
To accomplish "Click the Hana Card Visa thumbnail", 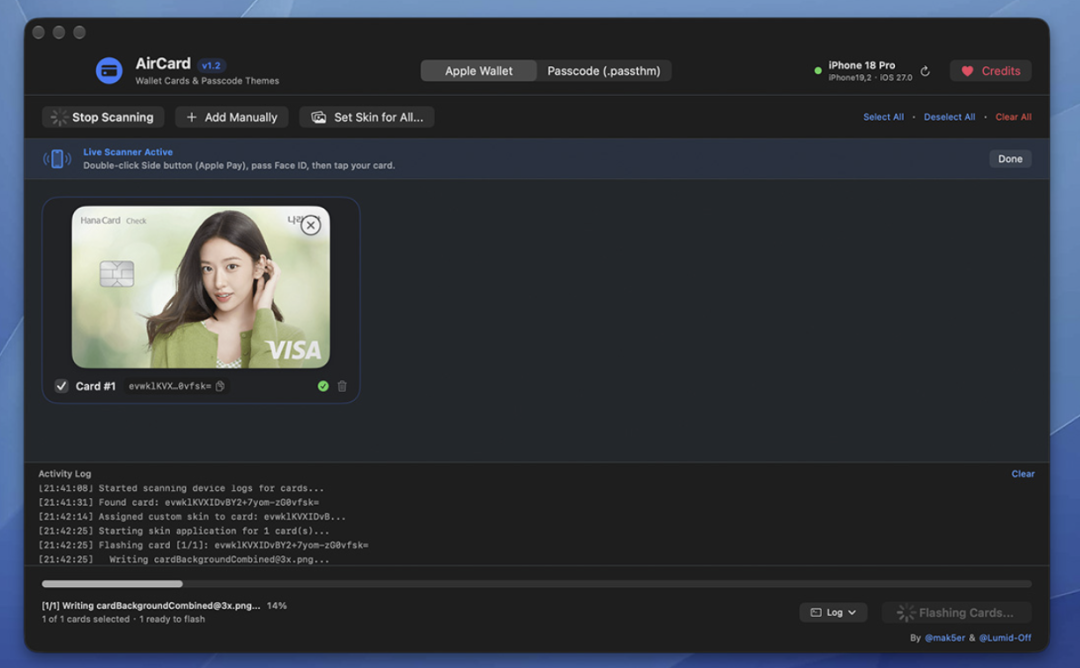I will (x=200, y=287).
